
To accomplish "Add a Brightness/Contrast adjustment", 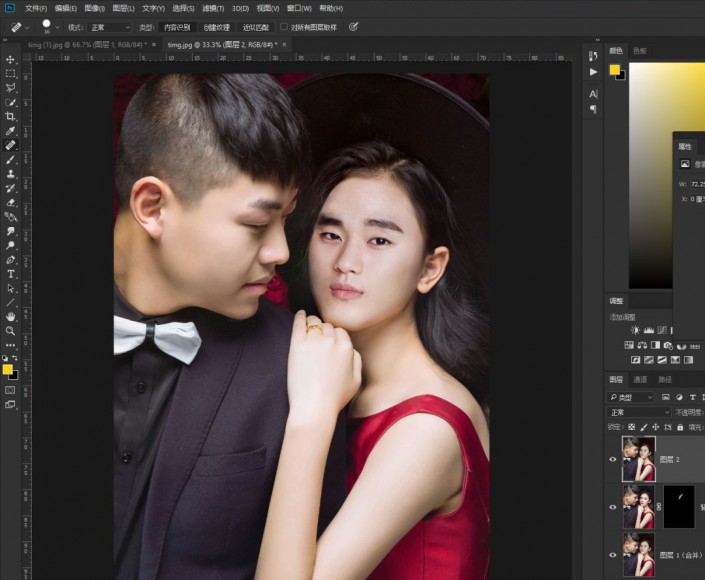I will tap(635, 329).
